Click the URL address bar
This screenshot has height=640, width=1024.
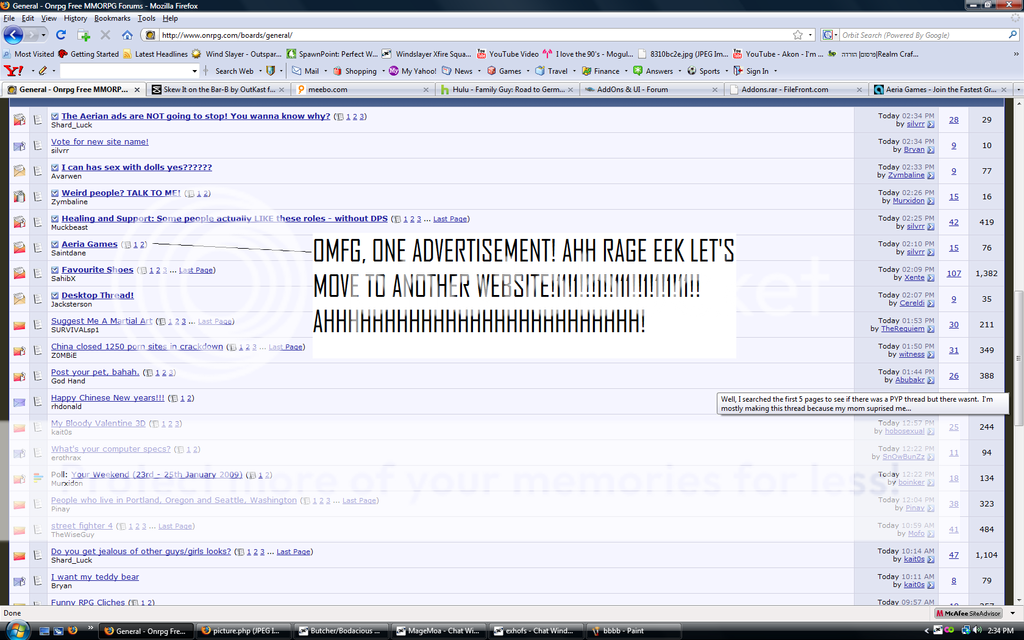(470, 35)
